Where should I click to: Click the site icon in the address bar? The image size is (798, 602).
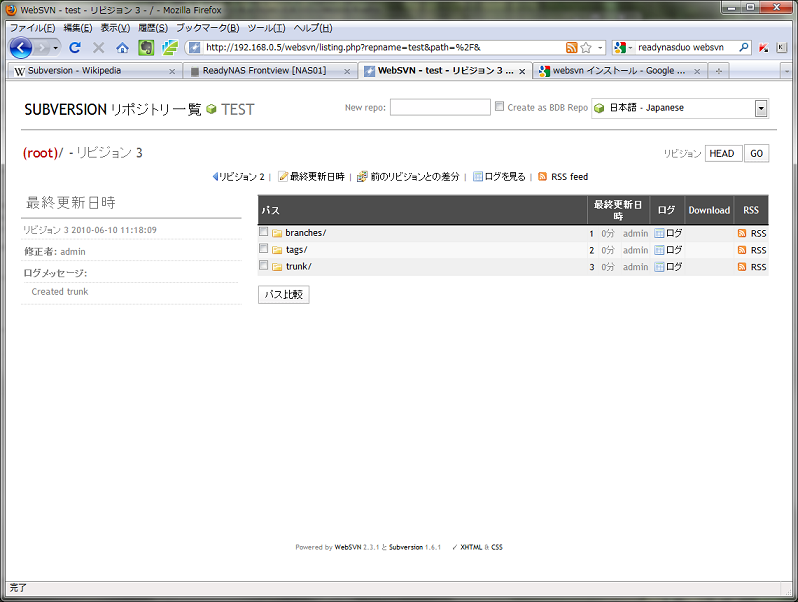[x=194, y=48]
